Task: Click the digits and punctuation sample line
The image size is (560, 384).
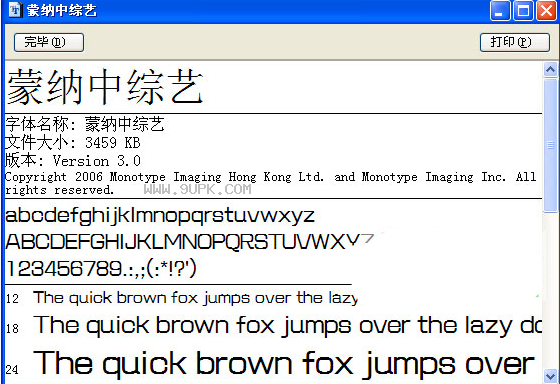Action: (x=101, y=269)
